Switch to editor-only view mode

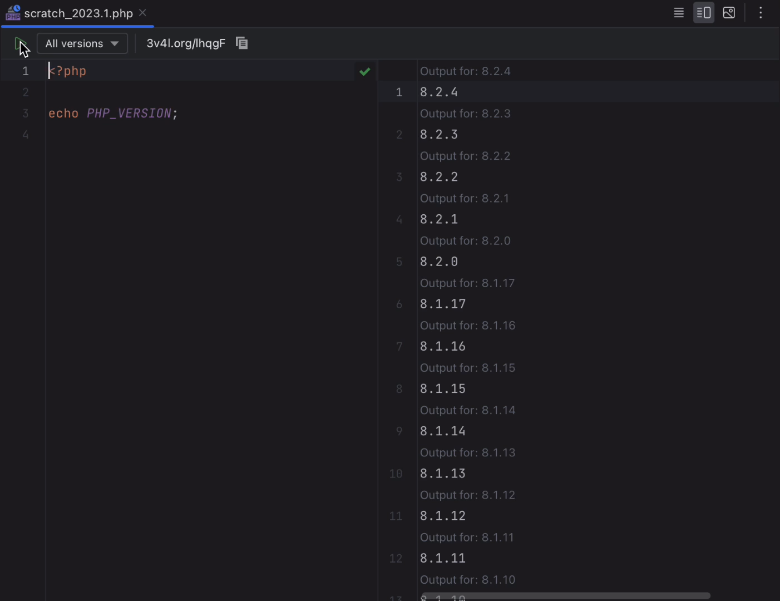(679, 13)
